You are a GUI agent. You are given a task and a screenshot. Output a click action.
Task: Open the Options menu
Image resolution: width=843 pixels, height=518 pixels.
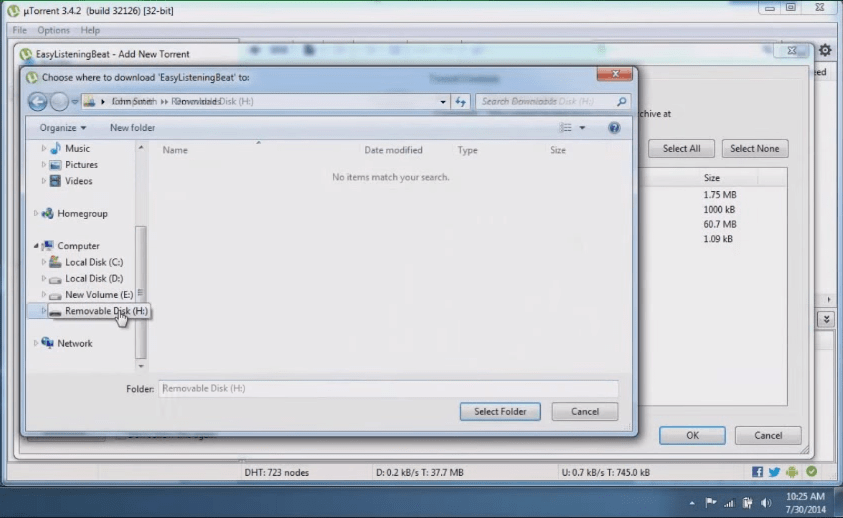pos(53,30)
